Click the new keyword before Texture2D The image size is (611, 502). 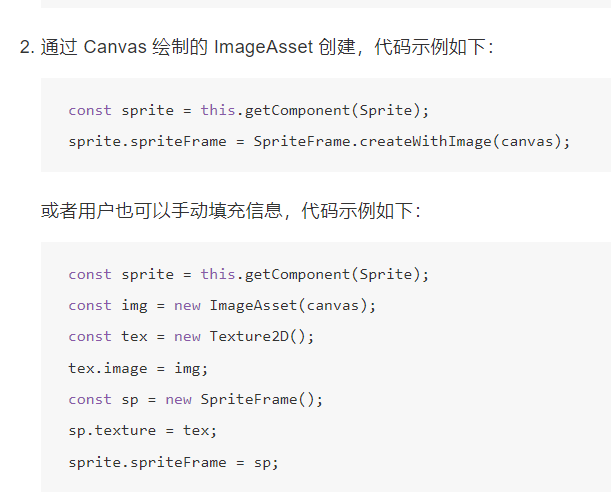coord(187,336)
